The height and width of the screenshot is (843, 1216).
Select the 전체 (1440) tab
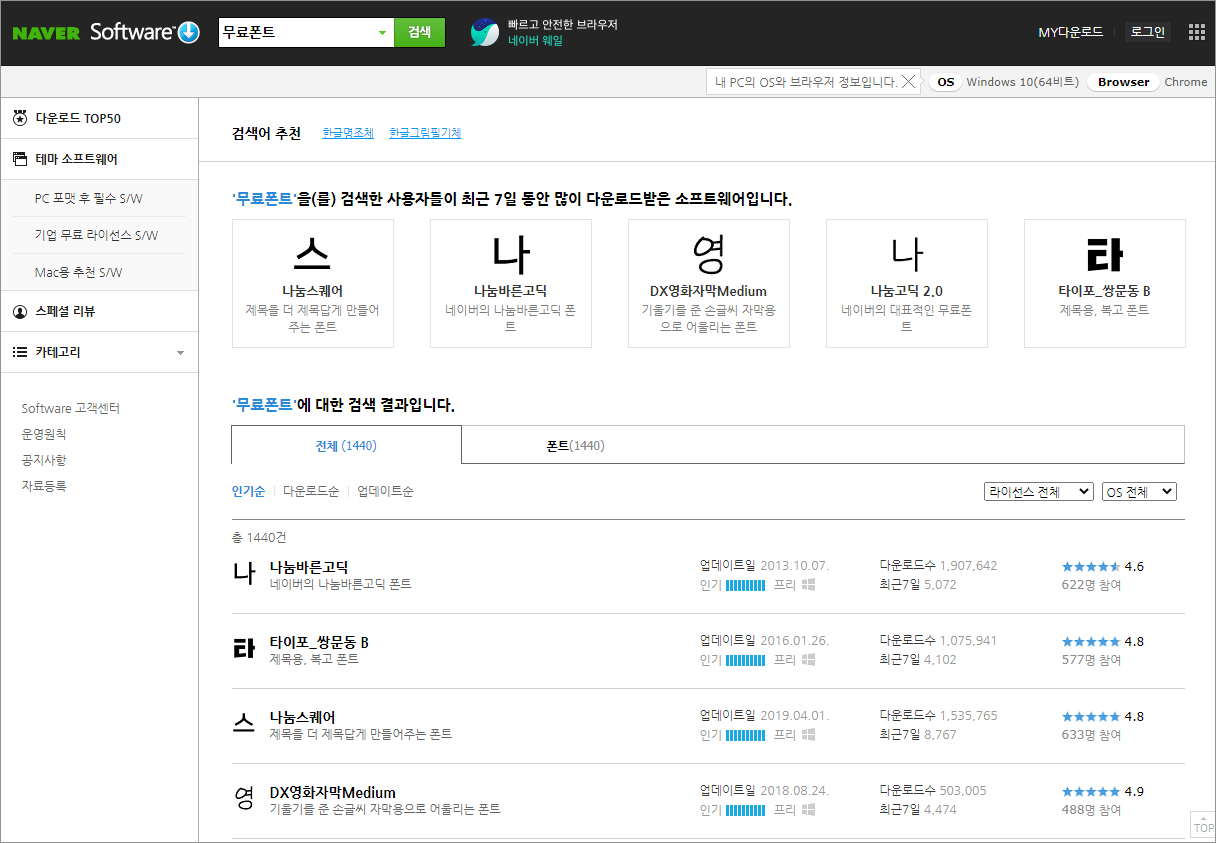[346, 445]
